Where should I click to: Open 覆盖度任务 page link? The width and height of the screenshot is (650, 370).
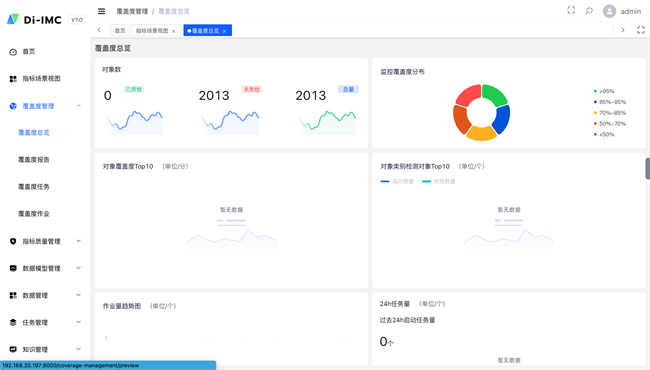34,187
